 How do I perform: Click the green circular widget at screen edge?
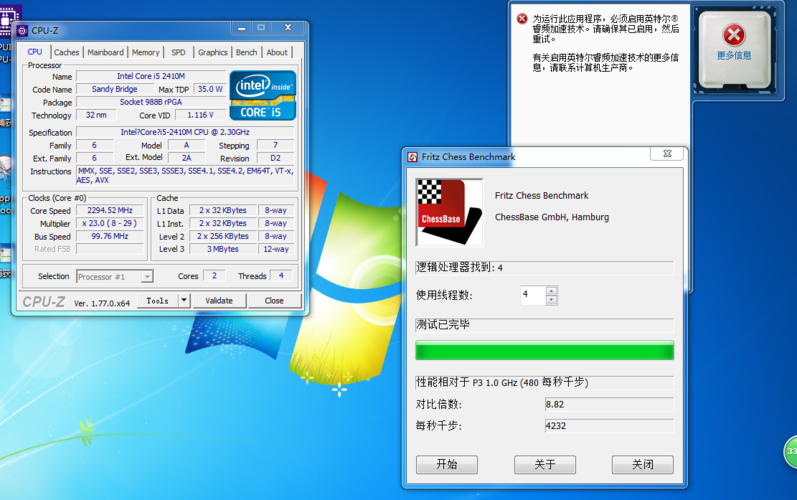coord(790,451)
